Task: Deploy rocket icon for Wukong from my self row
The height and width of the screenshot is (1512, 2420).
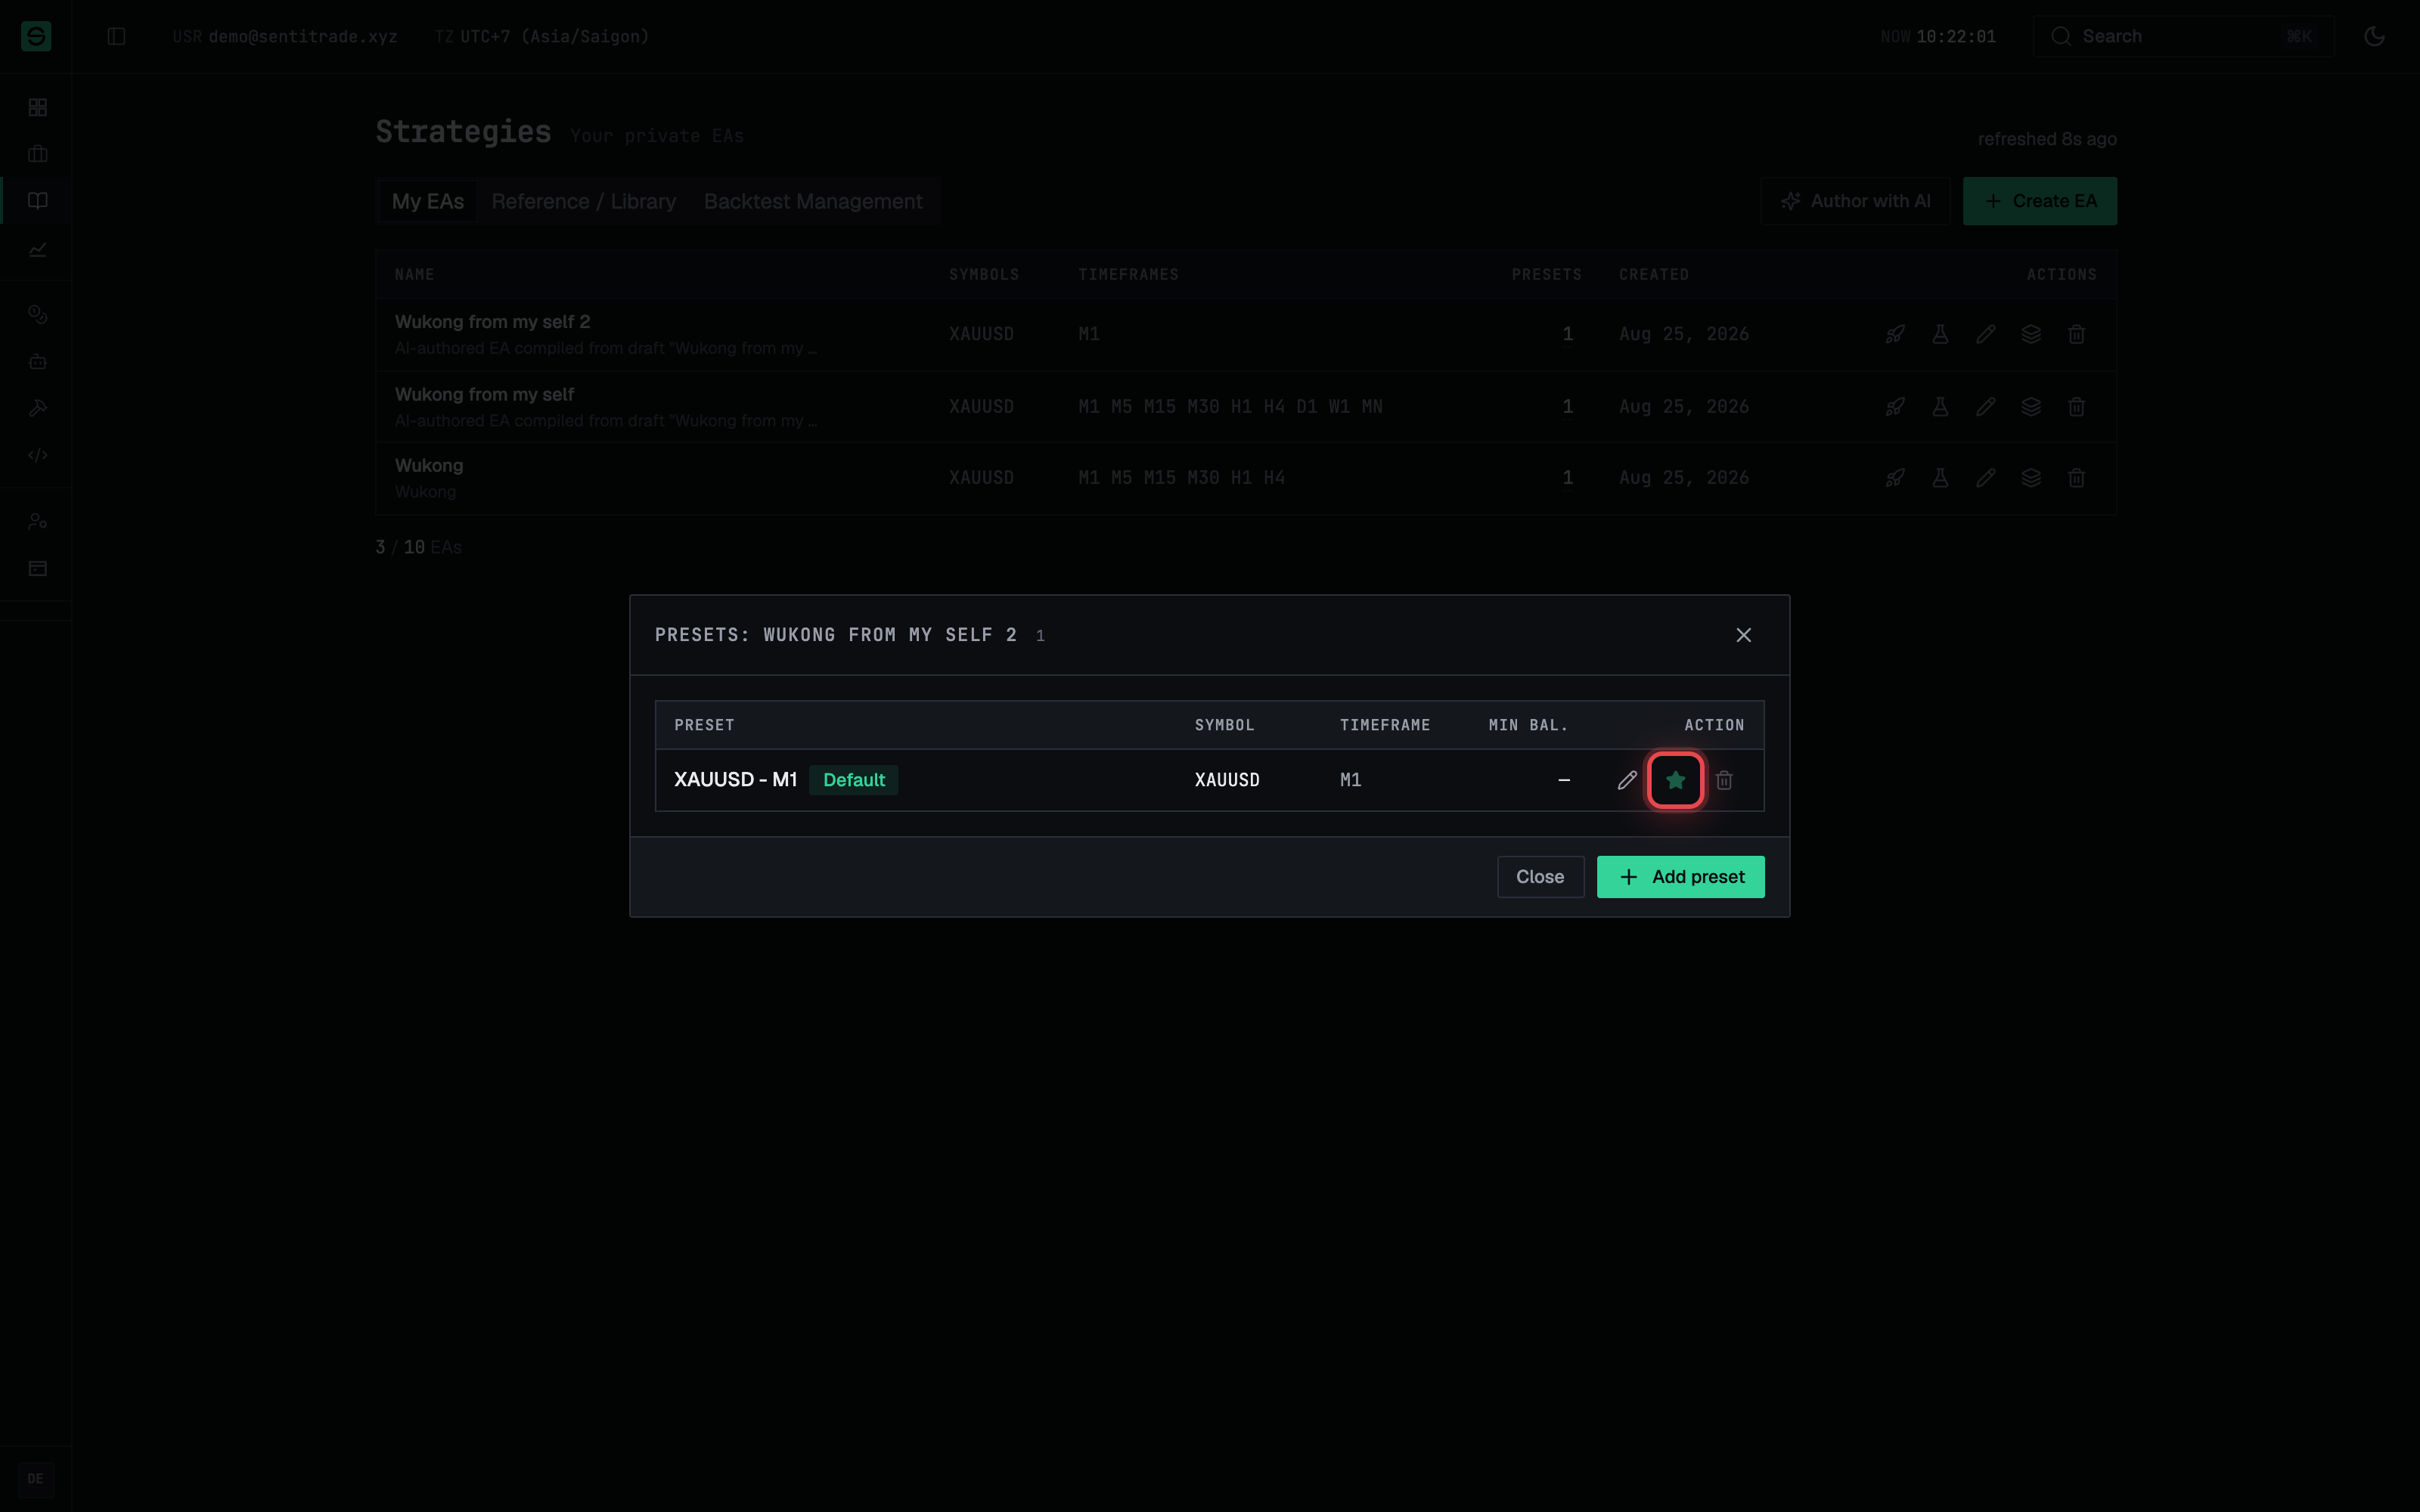Action: click(1895, 407)
